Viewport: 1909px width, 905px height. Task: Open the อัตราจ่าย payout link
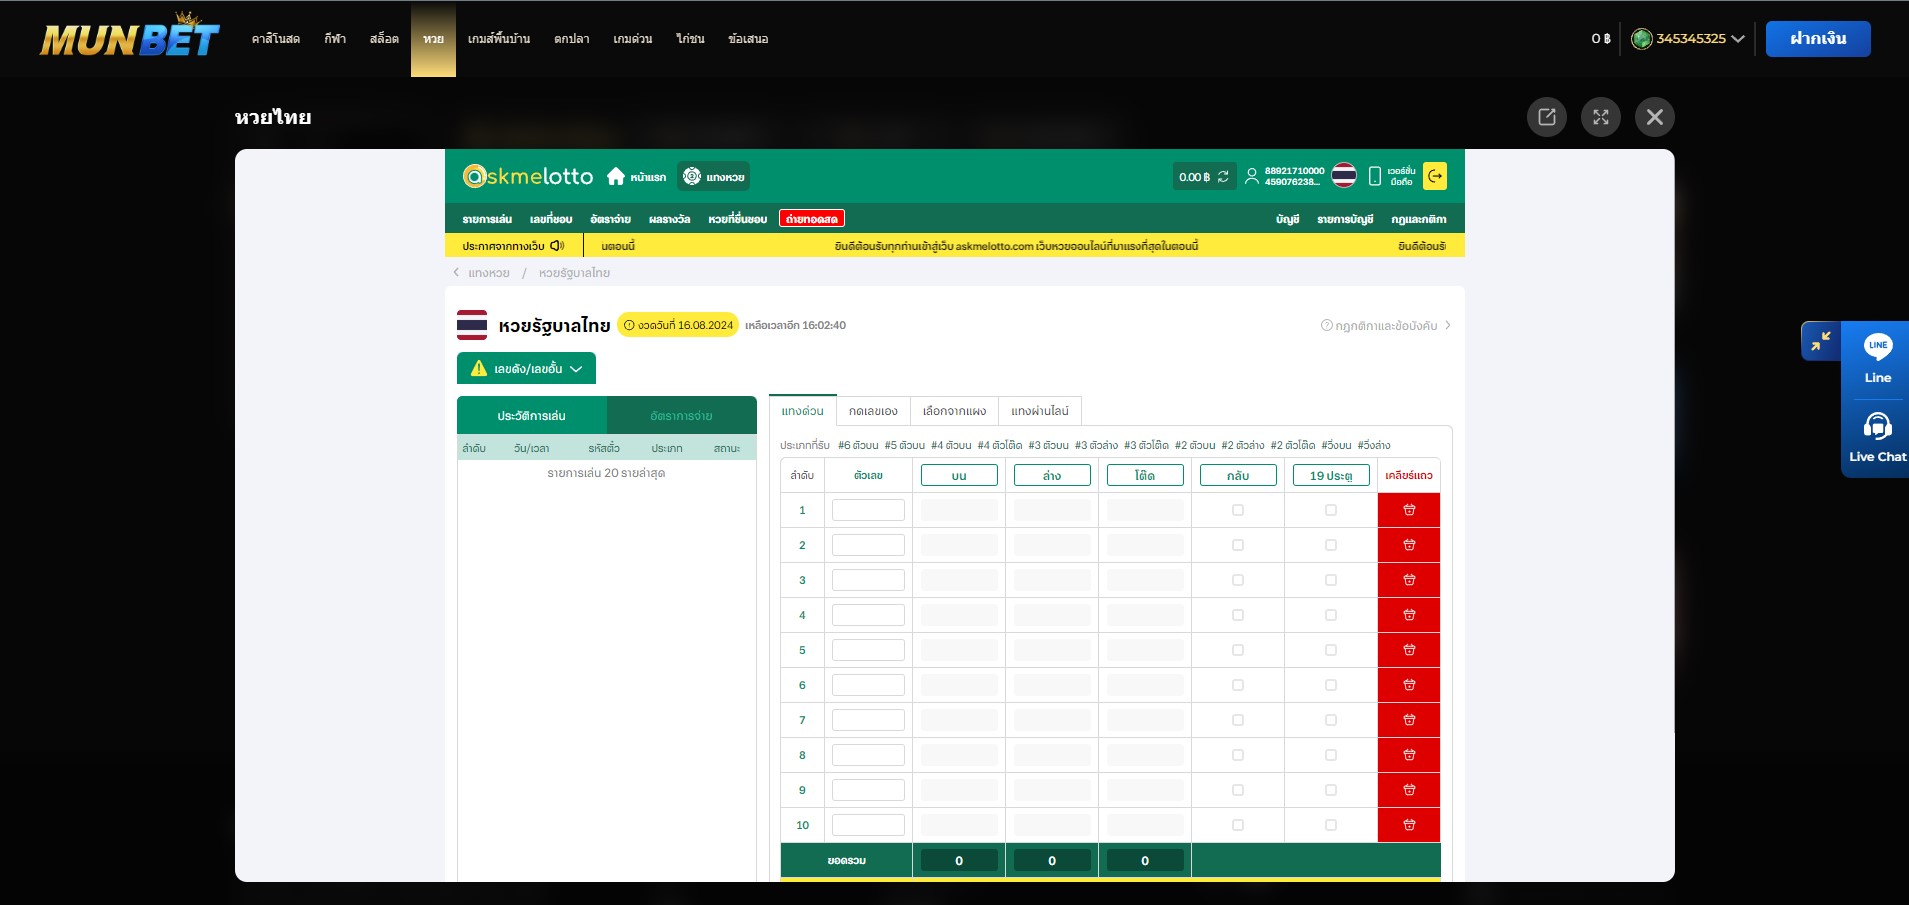click(x=610, y=219)
